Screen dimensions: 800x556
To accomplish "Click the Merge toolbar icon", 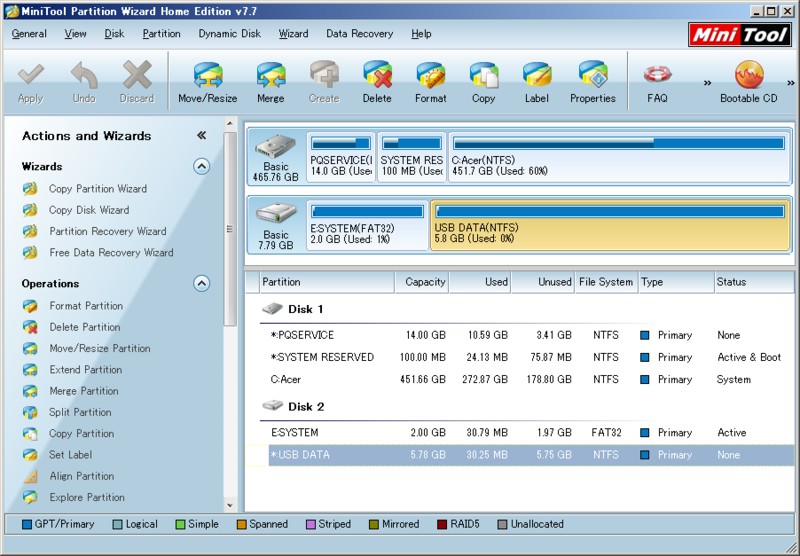I will pos(270,75).
